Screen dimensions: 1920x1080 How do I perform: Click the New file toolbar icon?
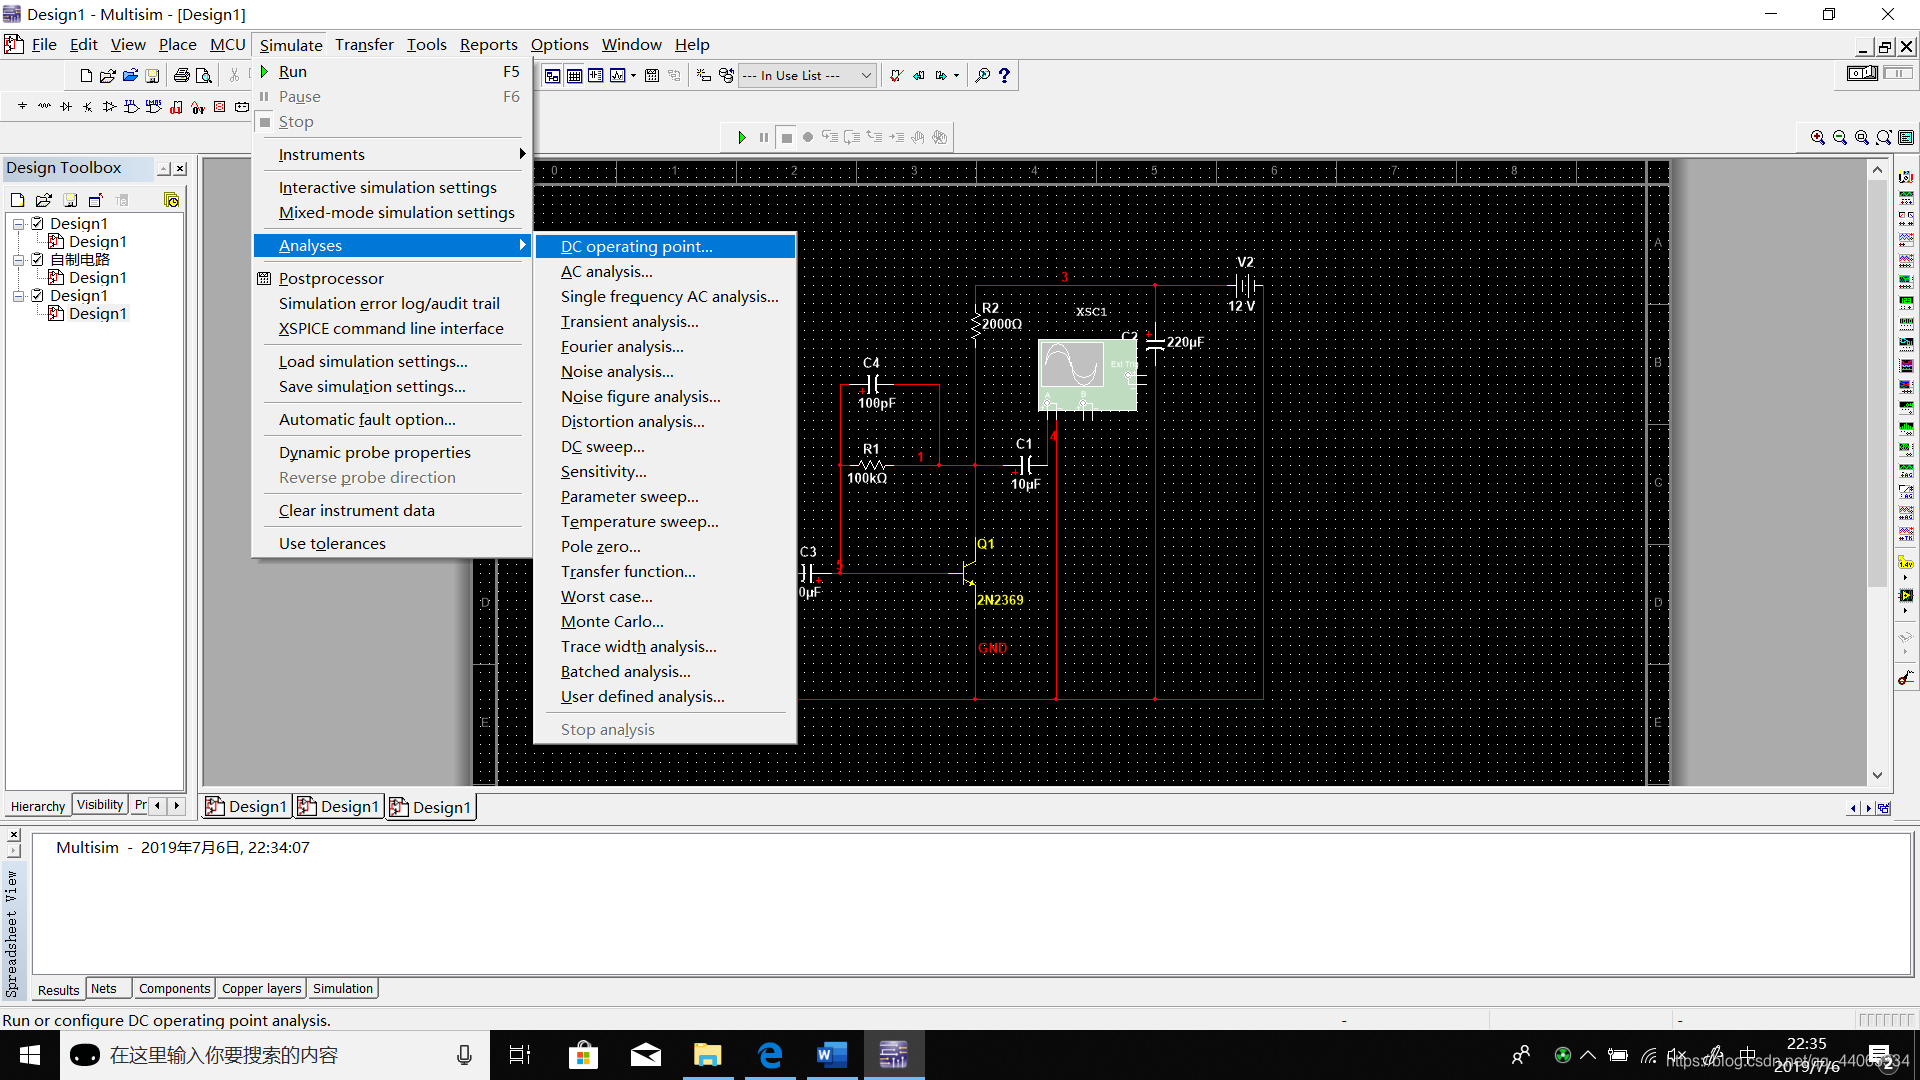click(x=86, y=76)
